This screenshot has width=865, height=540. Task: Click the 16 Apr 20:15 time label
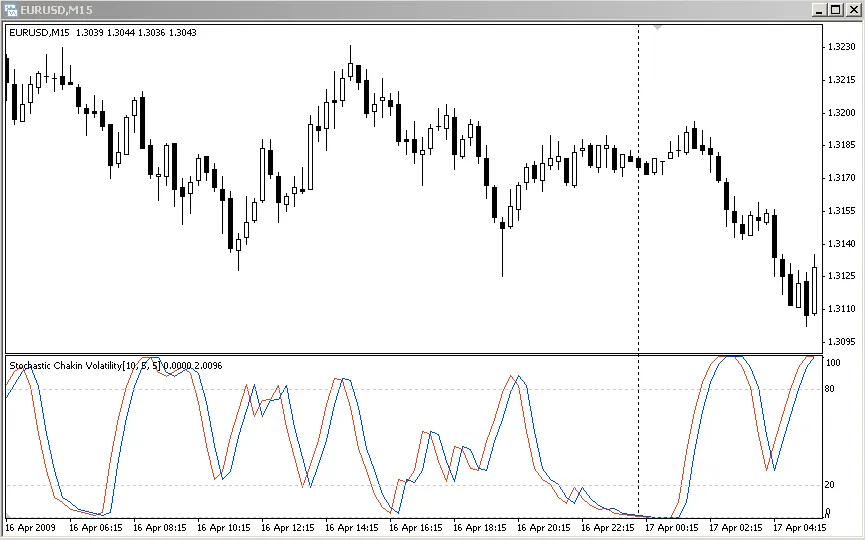(x=543, y=526)
